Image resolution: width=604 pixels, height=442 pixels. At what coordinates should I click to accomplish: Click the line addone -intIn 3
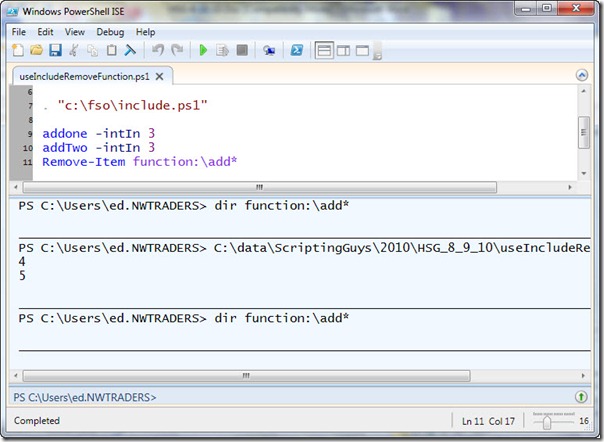click(x=99, y=134)
